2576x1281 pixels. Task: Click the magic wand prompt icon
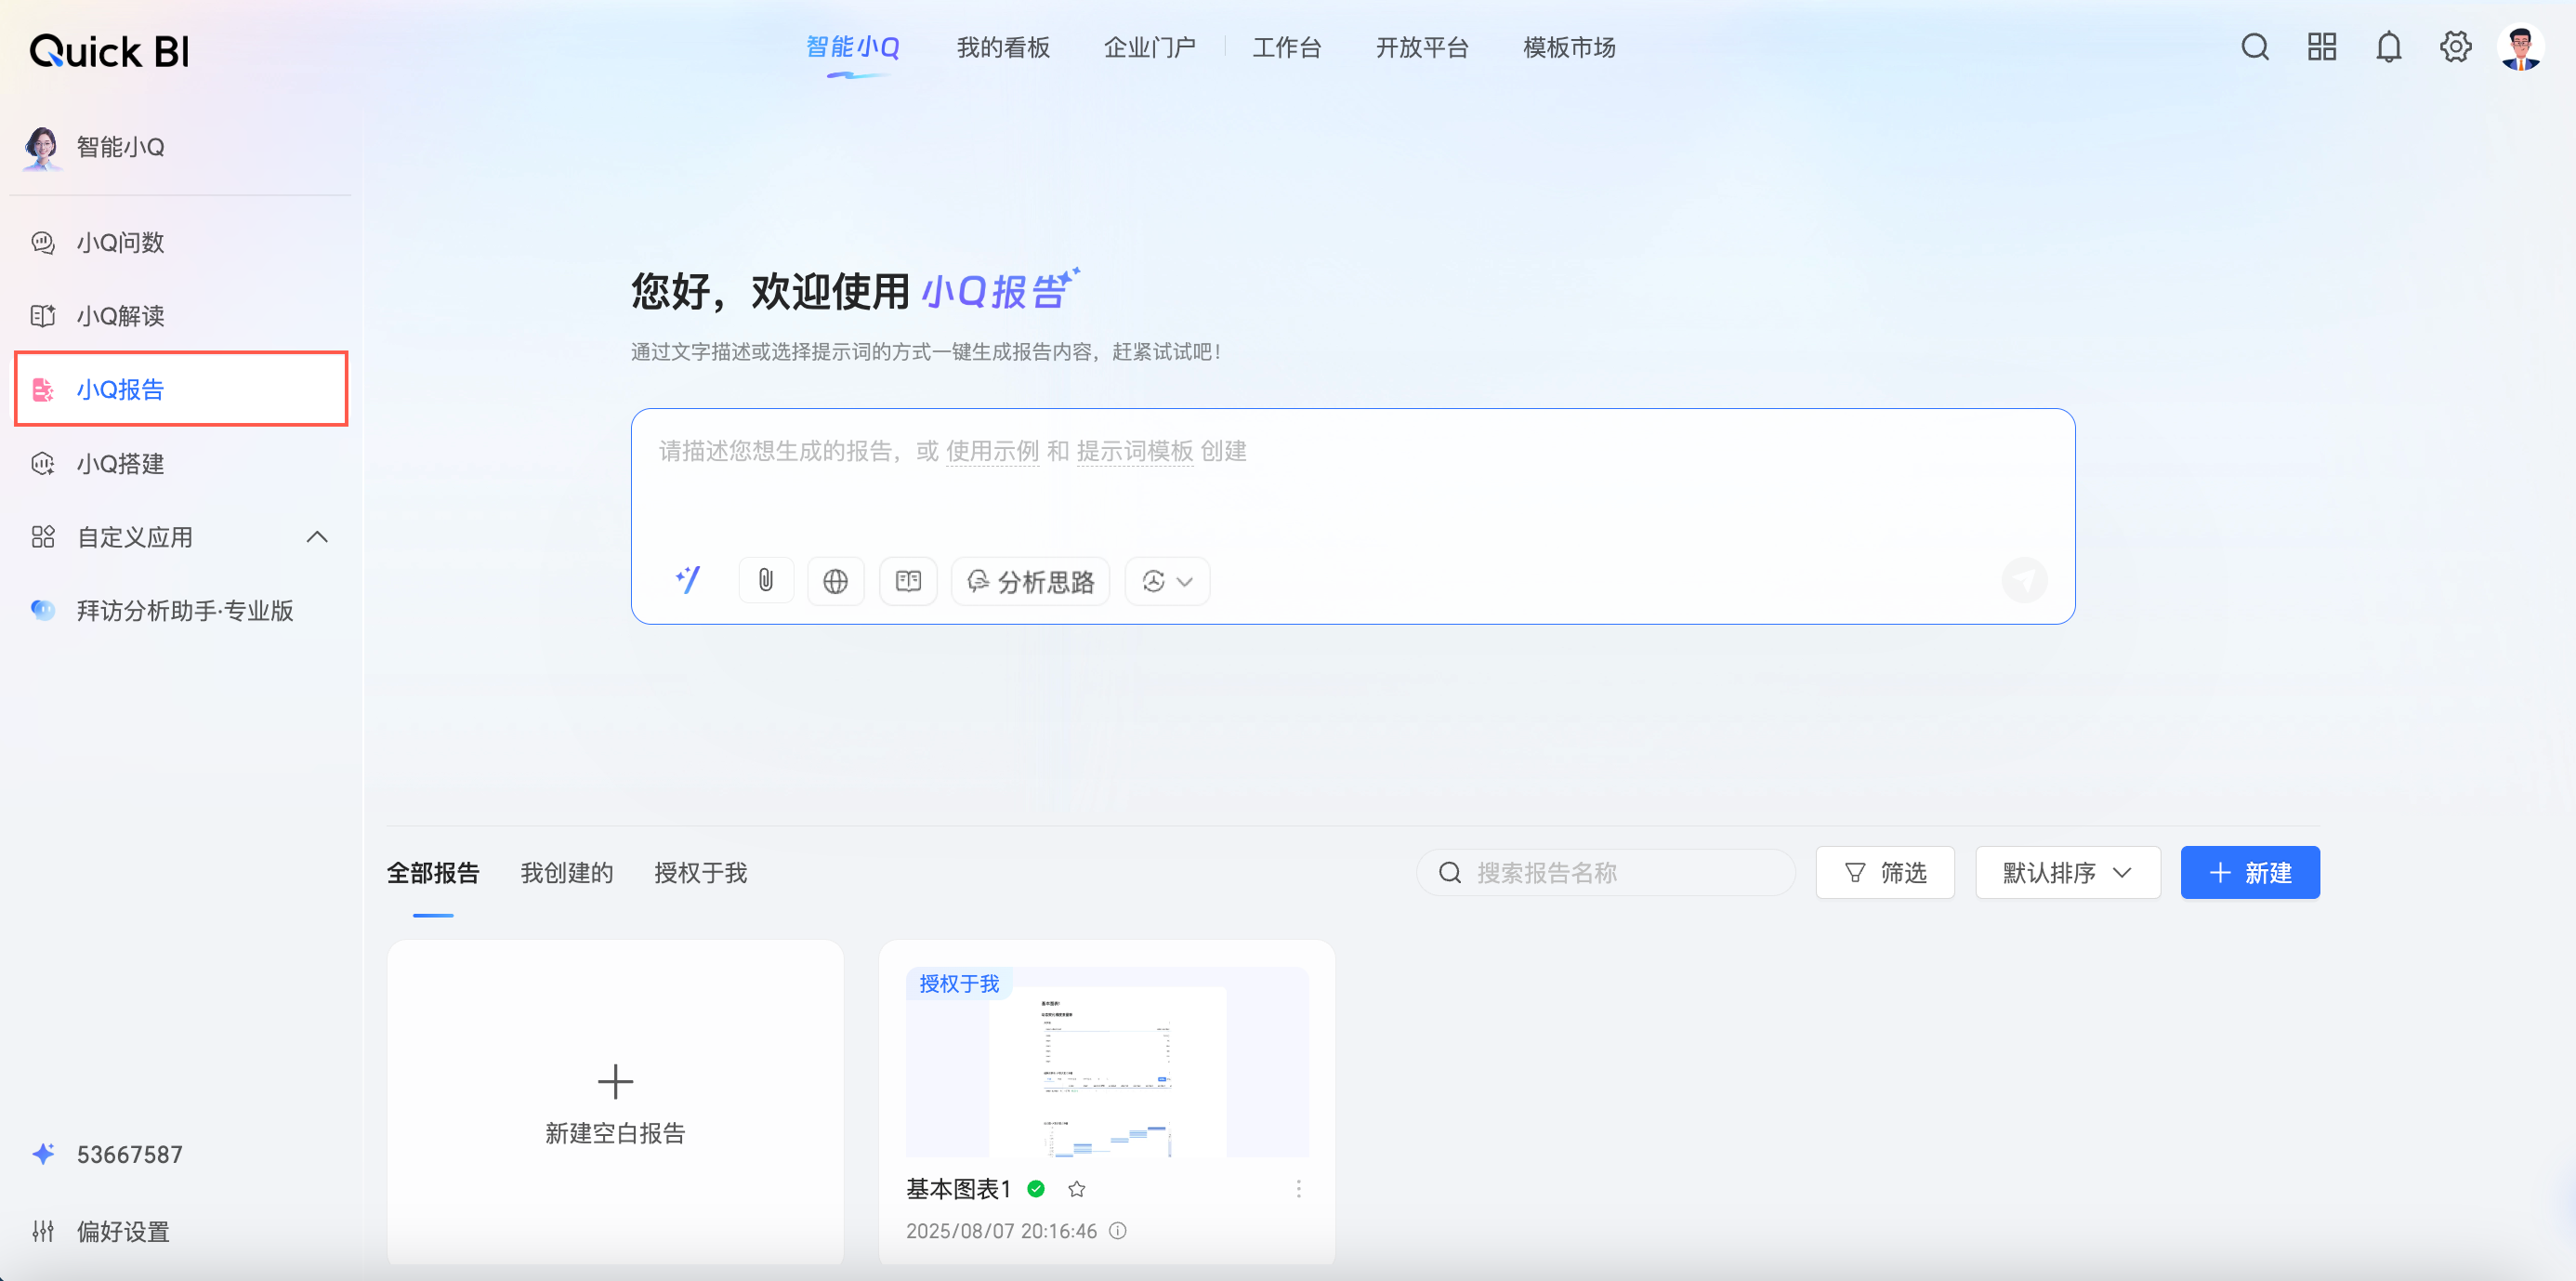(x=688, y=580)
